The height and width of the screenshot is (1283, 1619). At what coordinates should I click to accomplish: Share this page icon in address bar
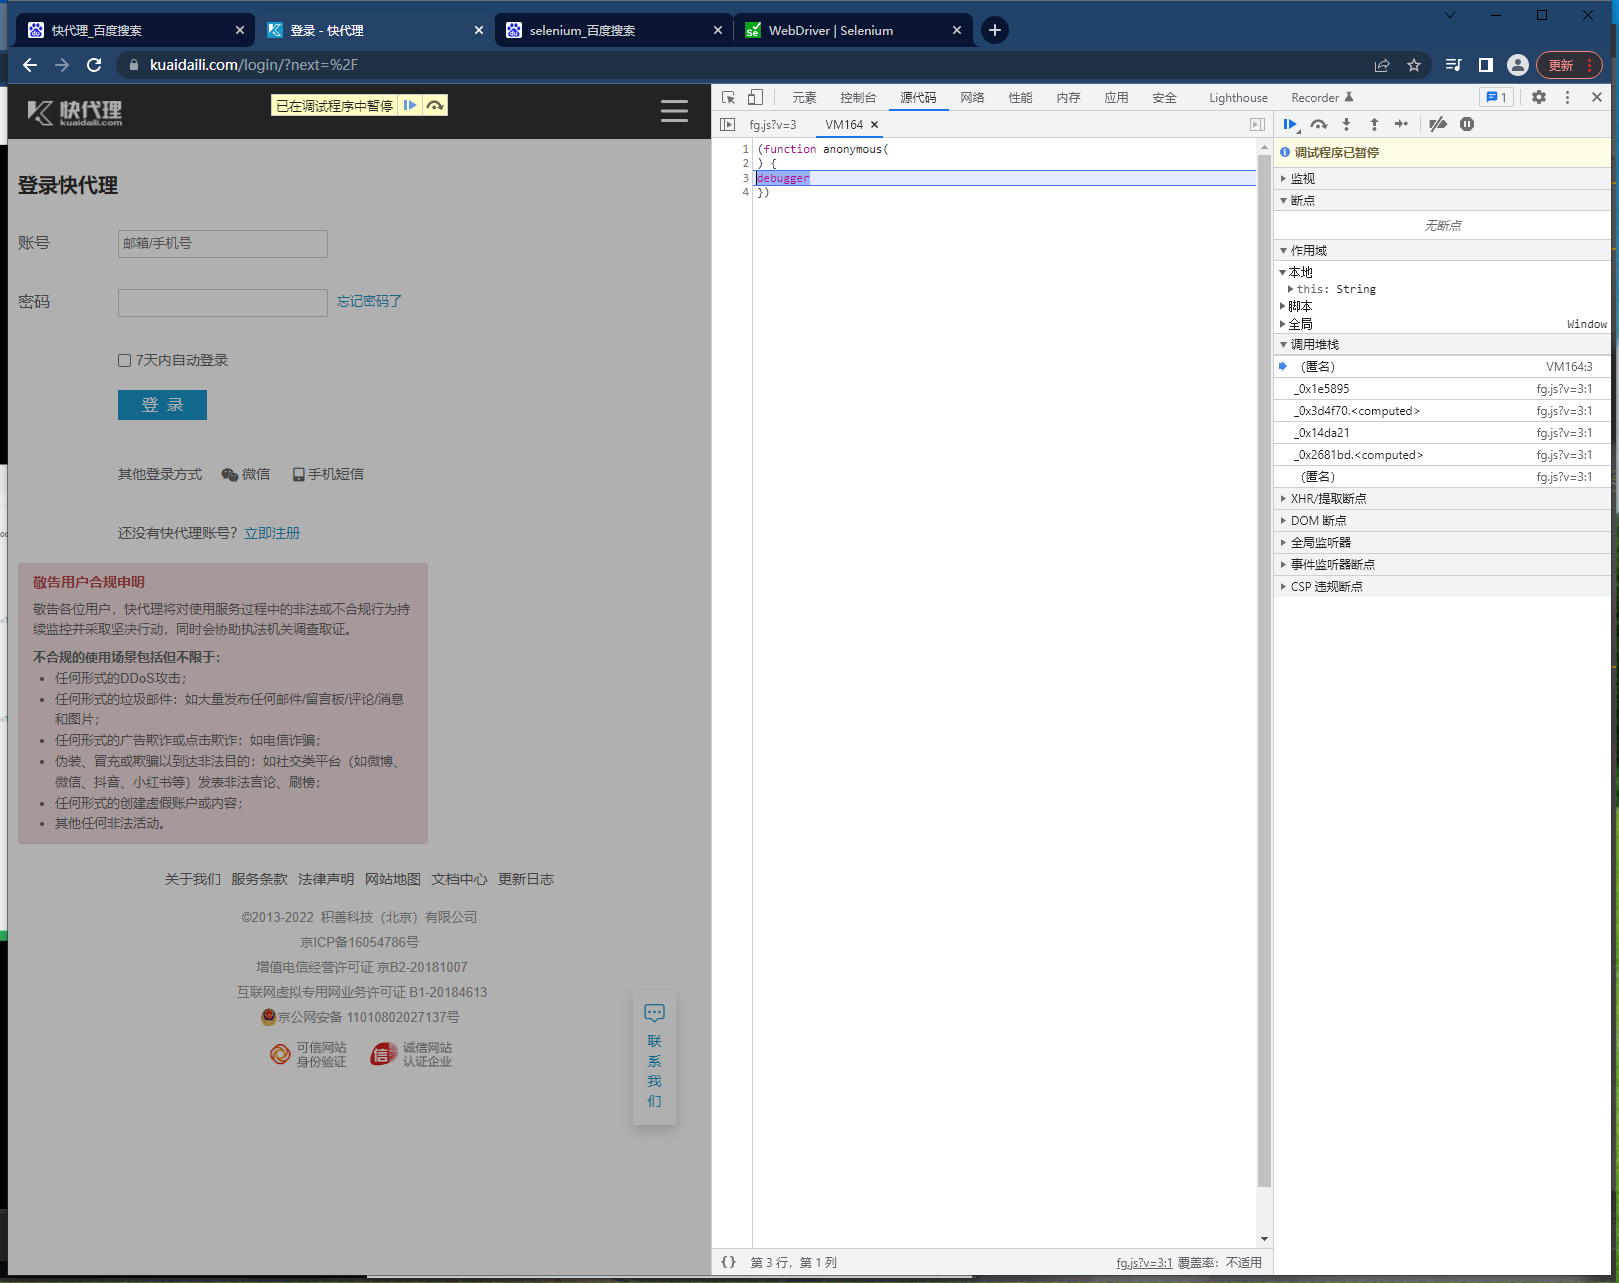point(1382,65)
